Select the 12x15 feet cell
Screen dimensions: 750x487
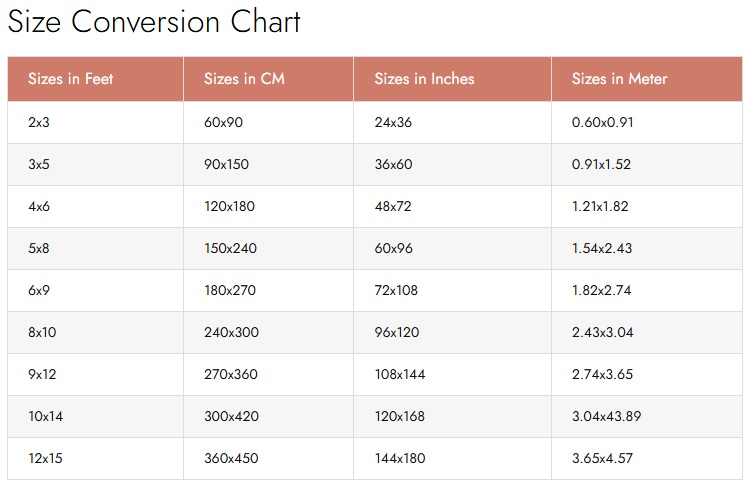coord(95,458)
